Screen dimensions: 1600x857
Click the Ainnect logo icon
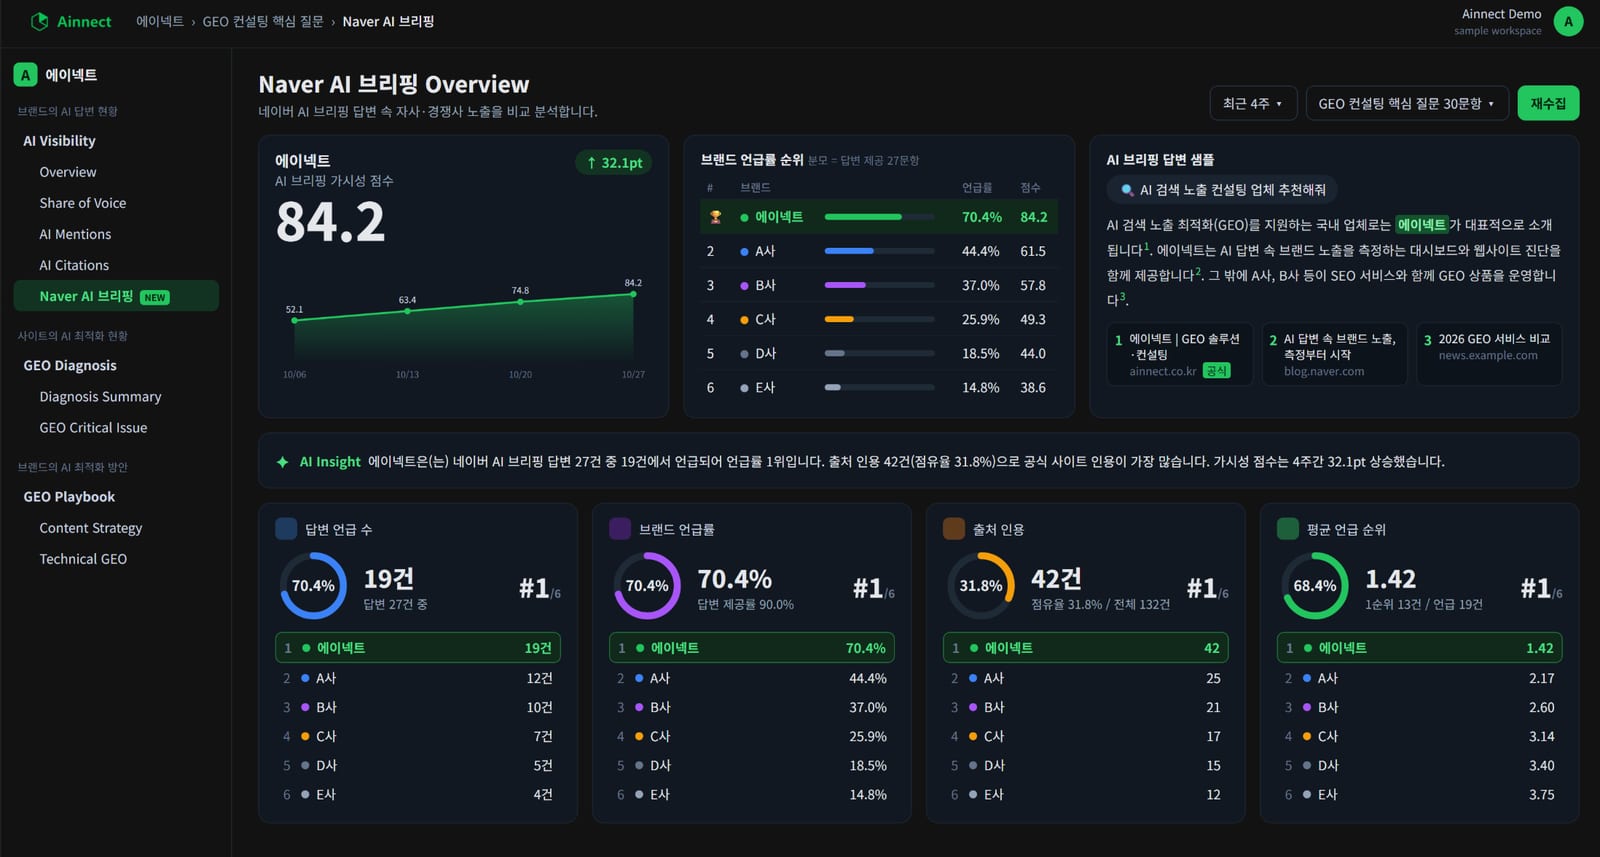[39, 21]
